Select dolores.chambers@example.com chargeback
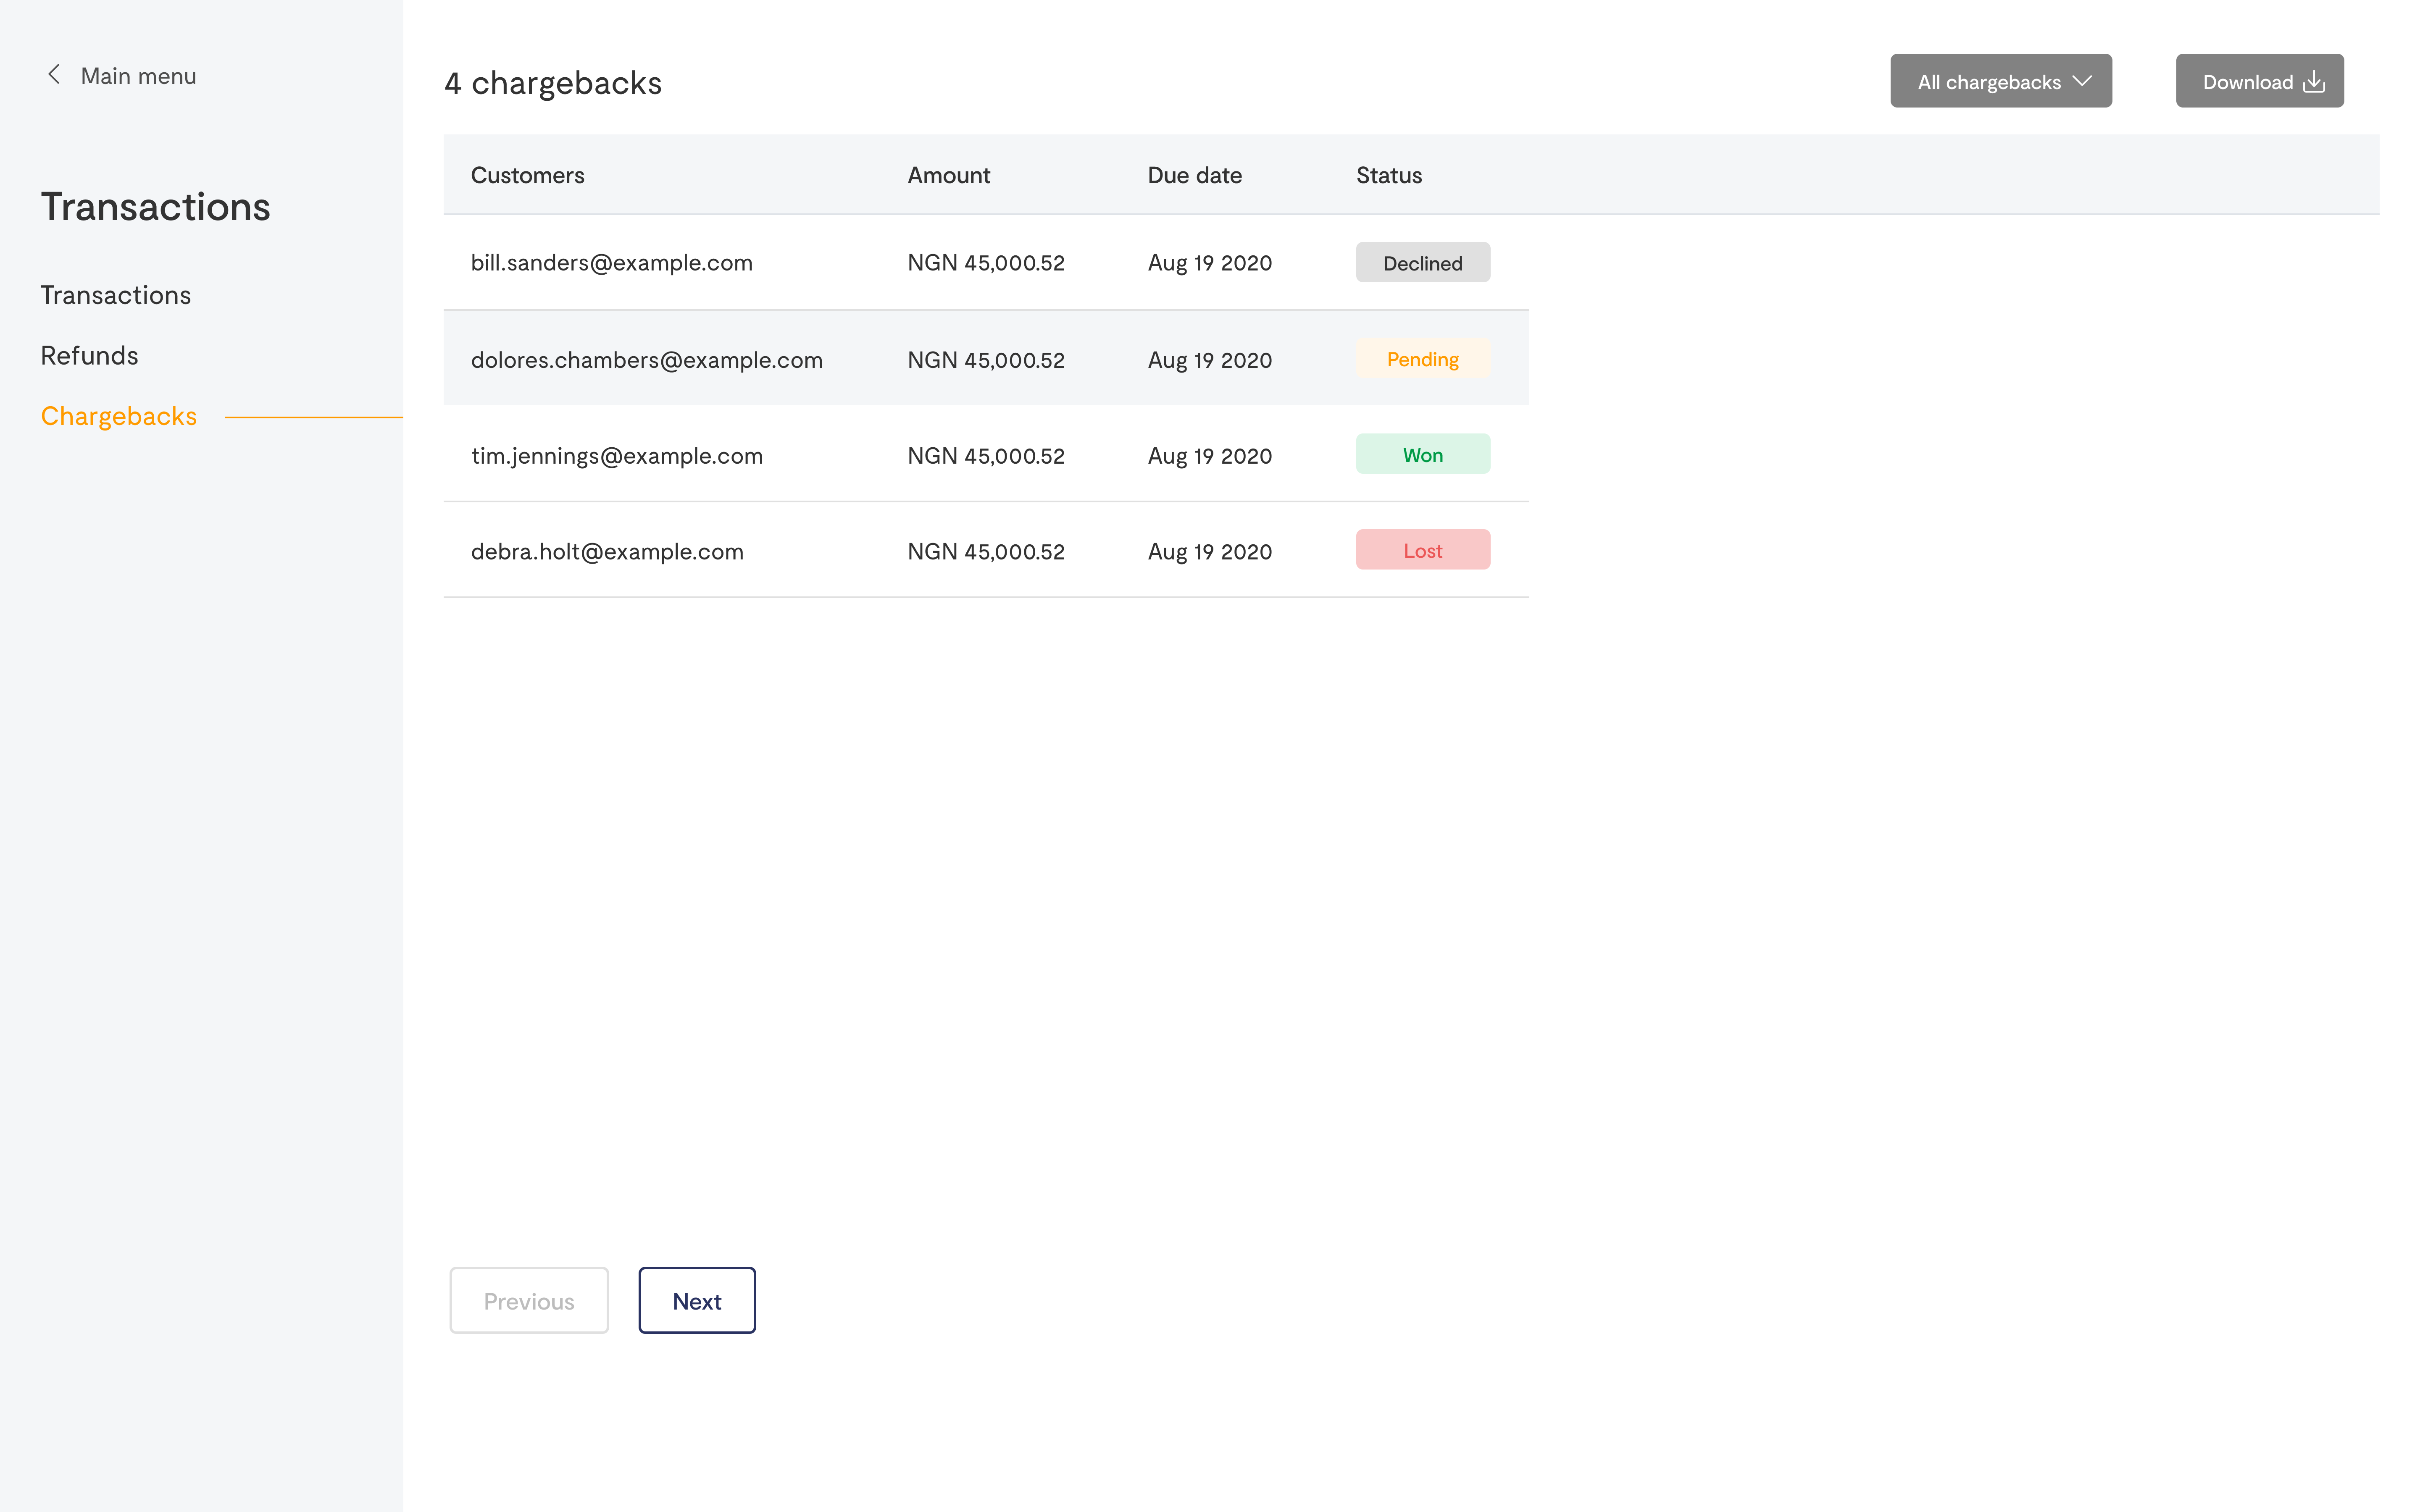Screen dimensions: 2420x1512 [646, 360]
